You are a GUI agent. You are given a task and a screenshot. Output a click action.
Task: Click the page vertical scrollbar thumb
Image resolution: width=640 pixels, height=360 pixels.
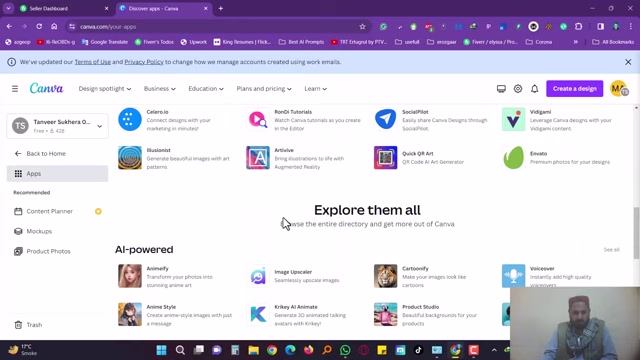[636, 233]
